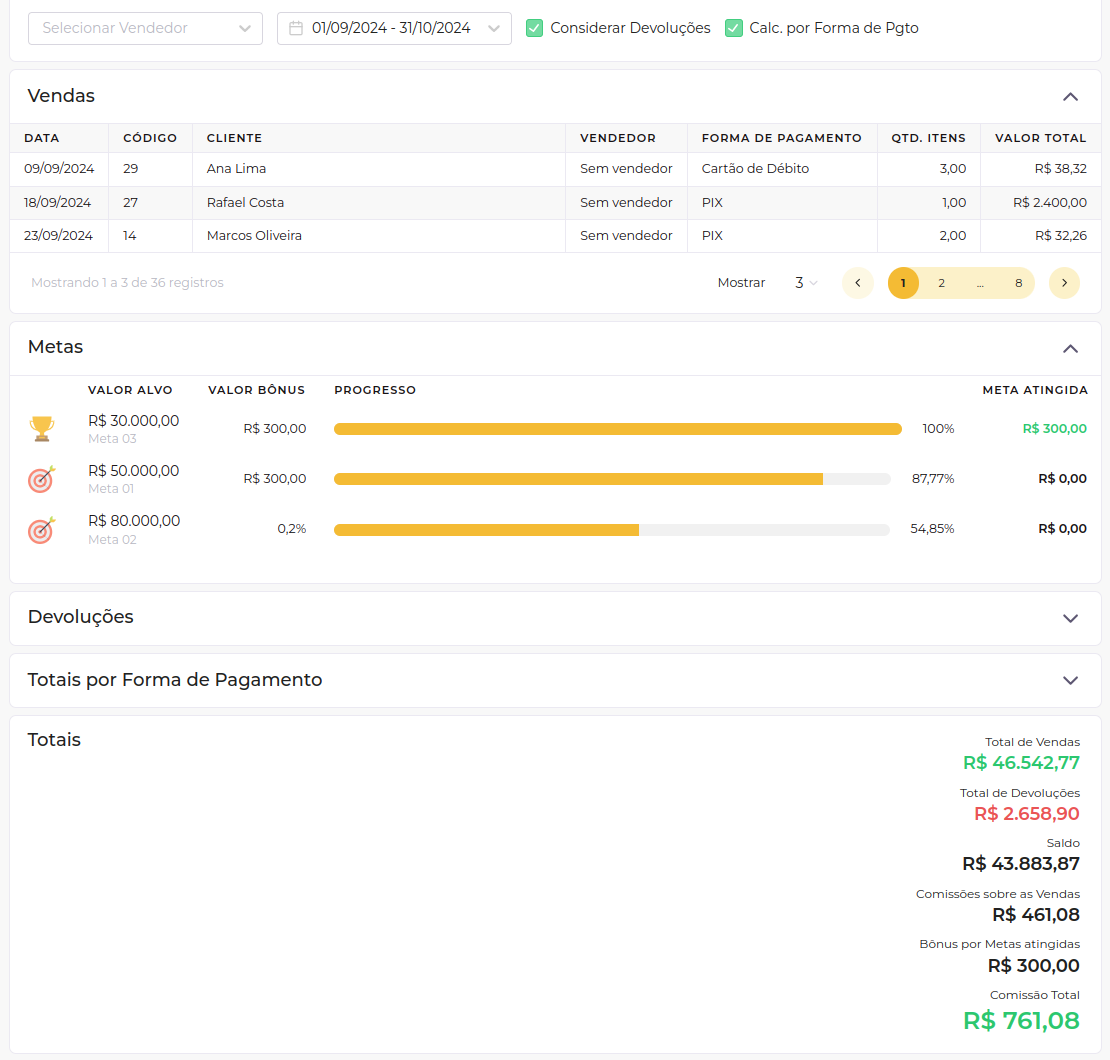Open the Selecionar Vendedor dropdown
The image size is (1110, 1060).
(145, 28)
